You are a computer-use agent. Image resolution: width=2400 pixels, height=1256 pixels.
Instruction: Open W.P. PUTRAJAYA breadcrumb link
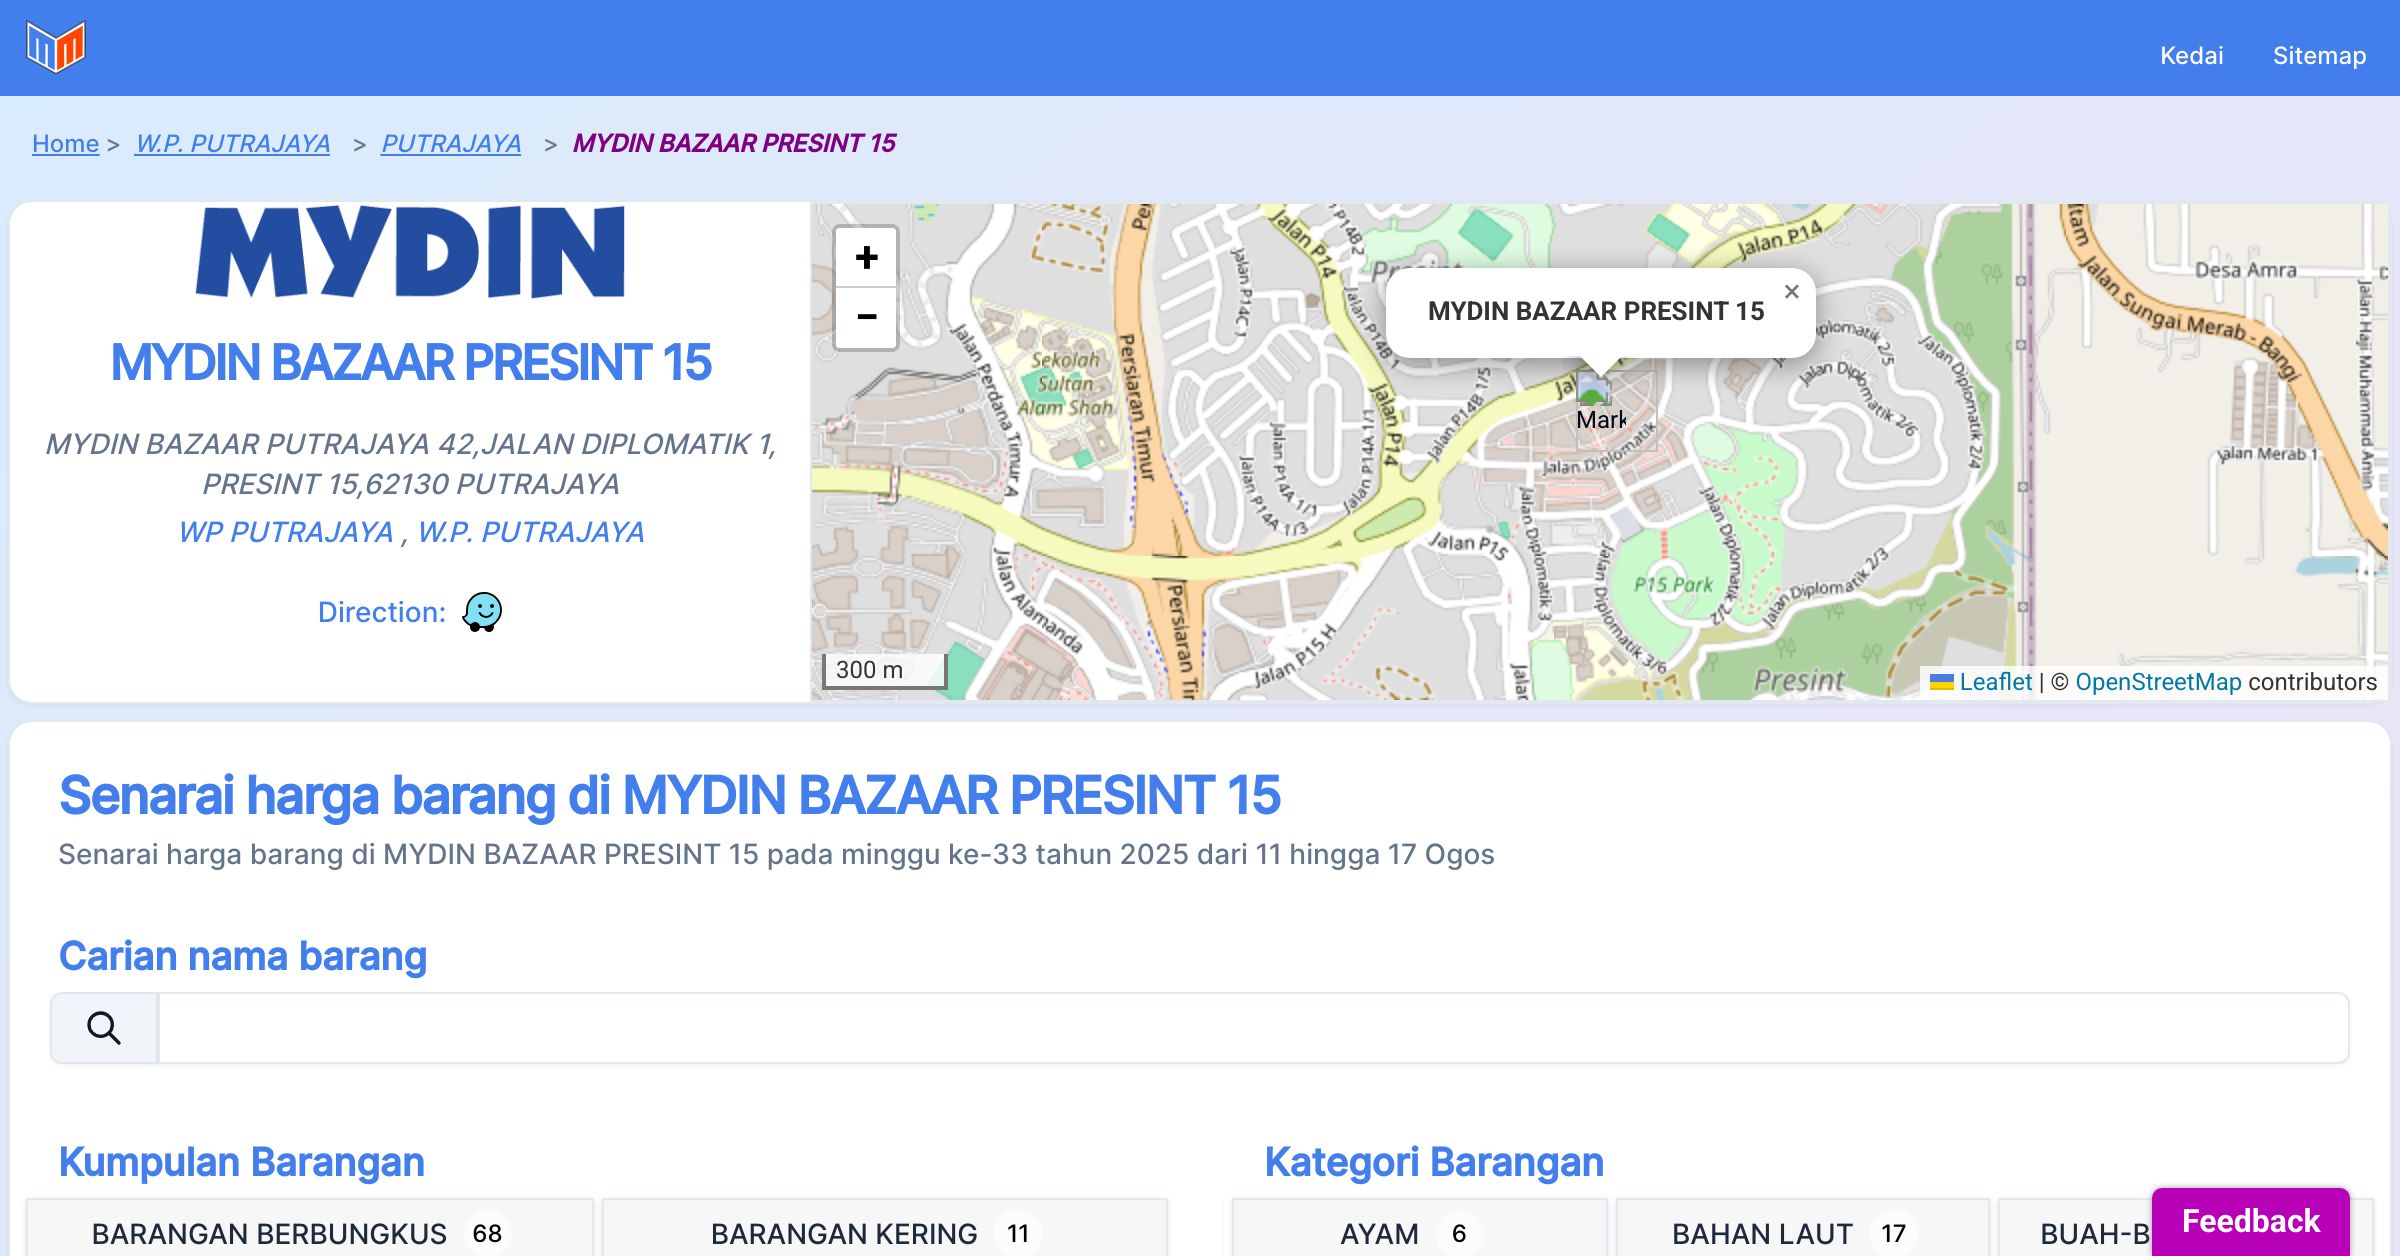(x=233, y=143)
